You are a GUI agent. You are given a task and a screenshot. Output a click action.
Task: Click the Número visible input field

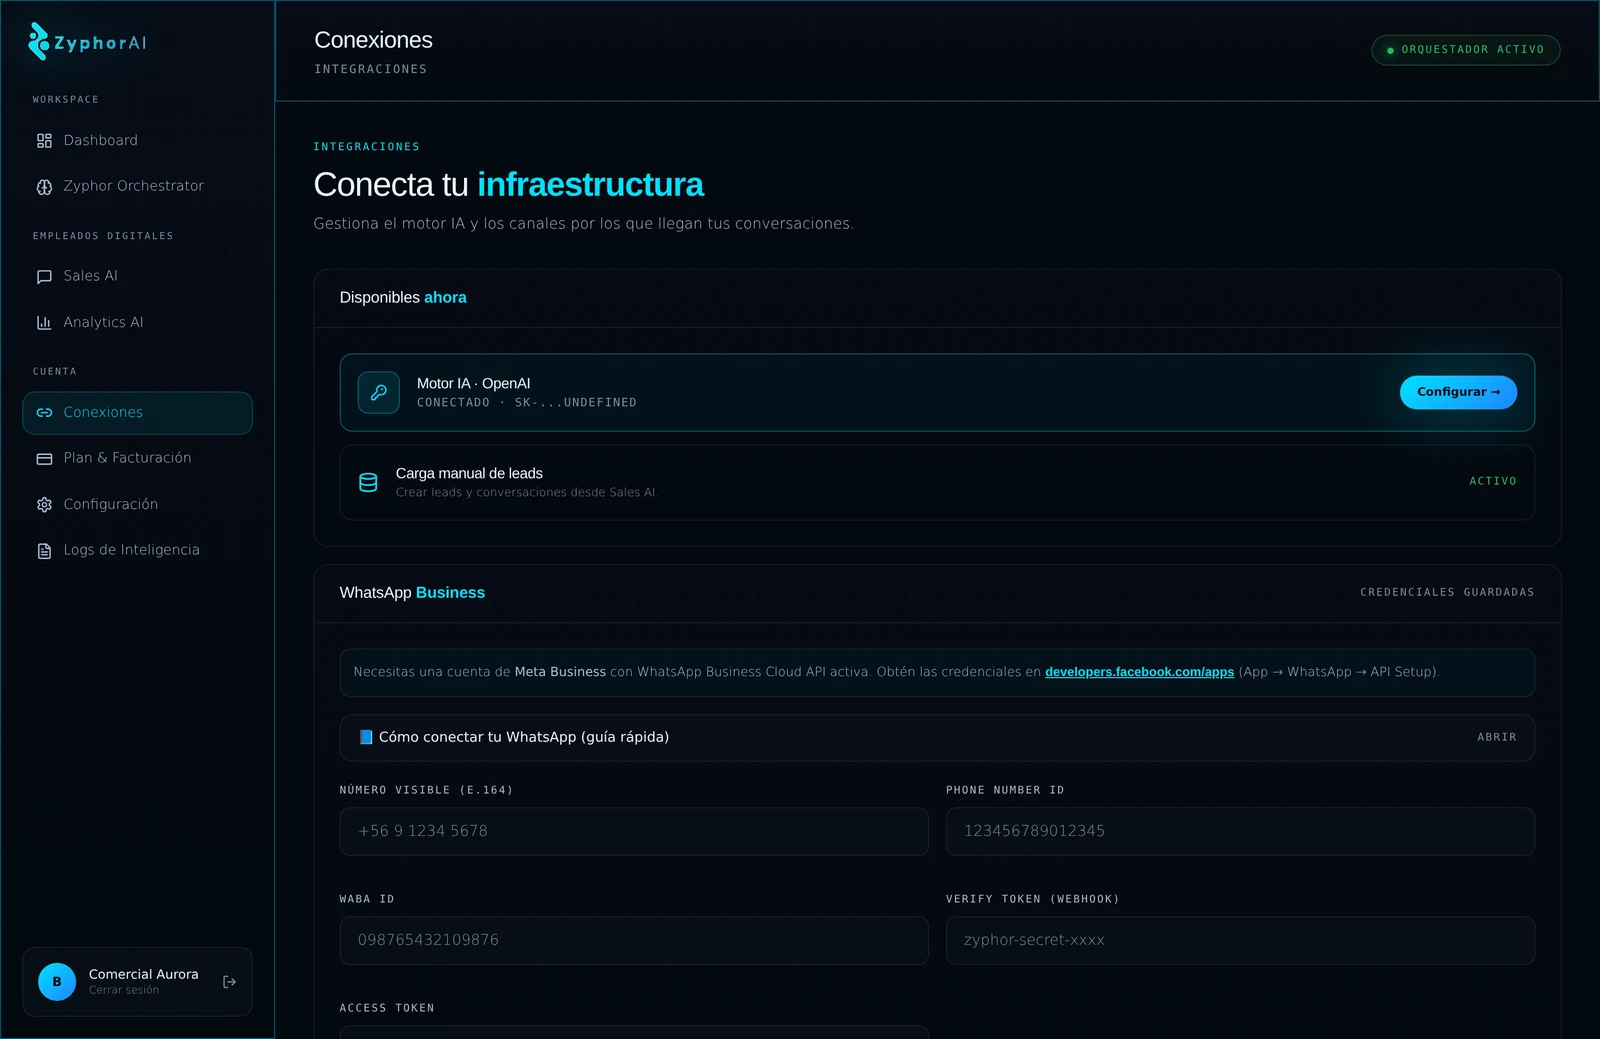point(634,832)
